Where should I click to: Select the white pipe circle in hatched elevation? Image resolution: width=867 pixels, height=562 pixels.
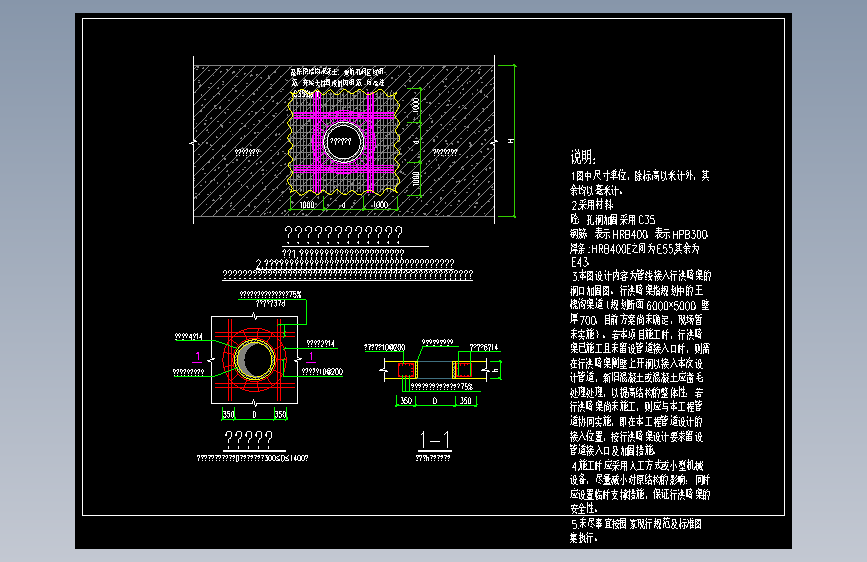coord(343,142)
